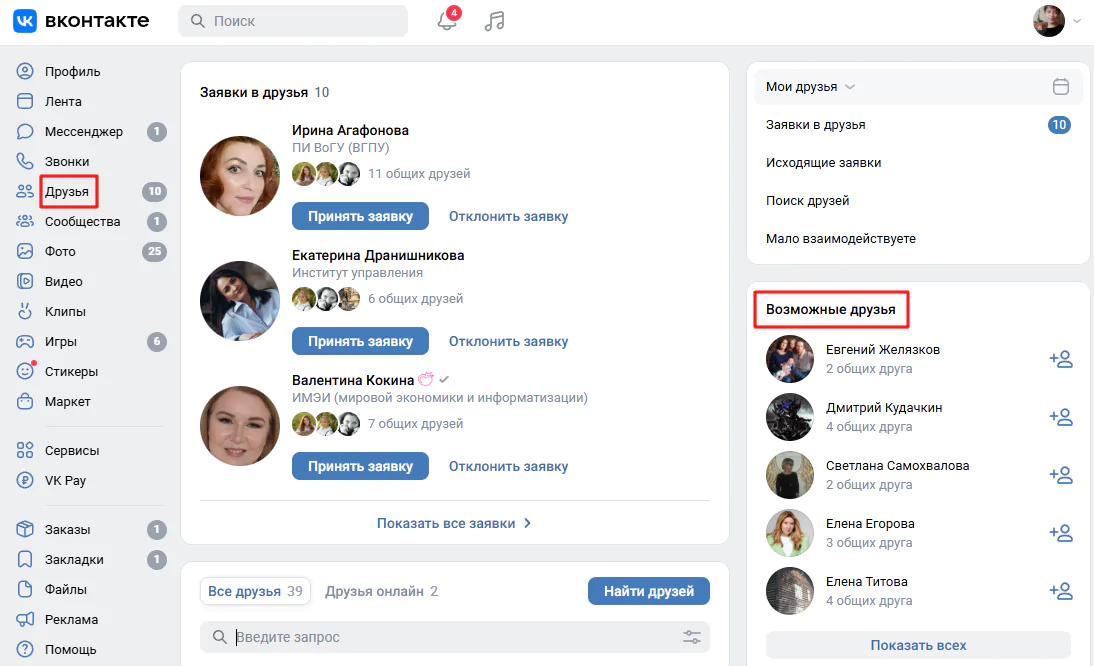Viewport: 1094px width, 666px height.
Task: Open Евгений Желязков's profile name
Action: pos(883,349)
